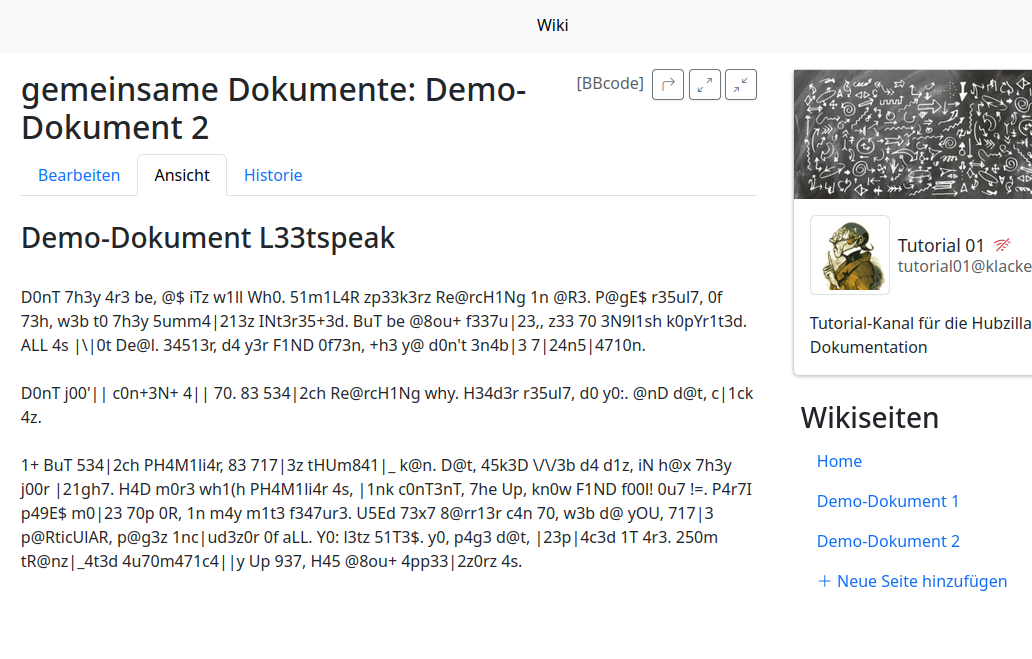Click the Demo-Dokument L33tspeak heading
1032x659 pixels.
(208, 238)
